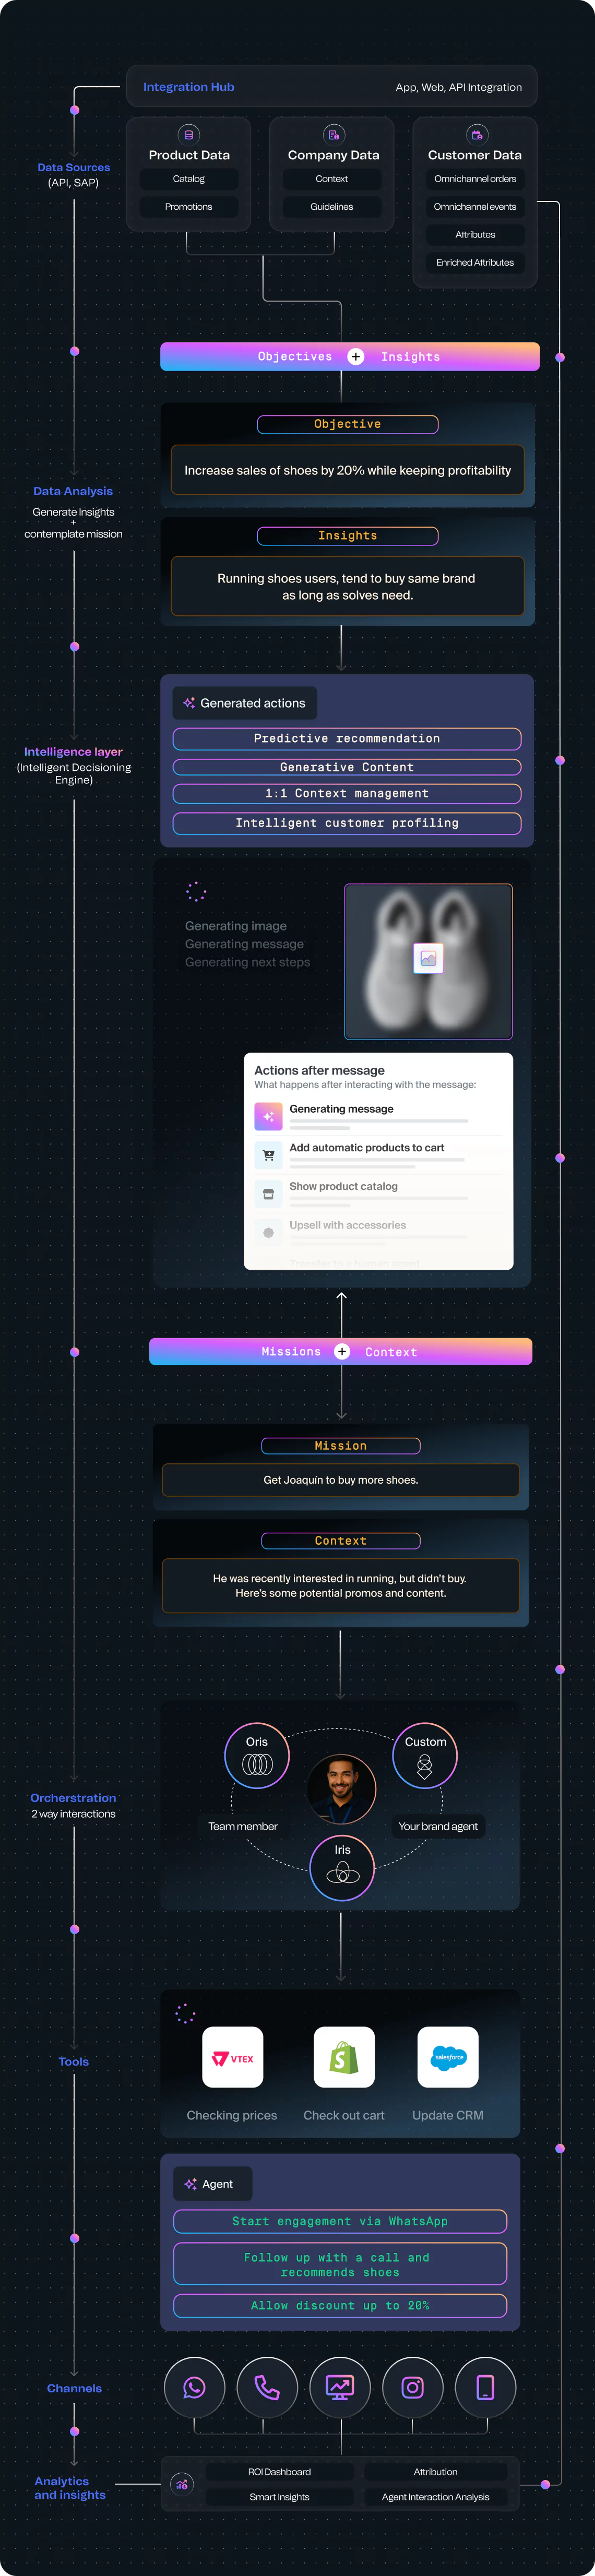Click the loading spinner above Generating image
The image size is (595, 2576).
196,891
